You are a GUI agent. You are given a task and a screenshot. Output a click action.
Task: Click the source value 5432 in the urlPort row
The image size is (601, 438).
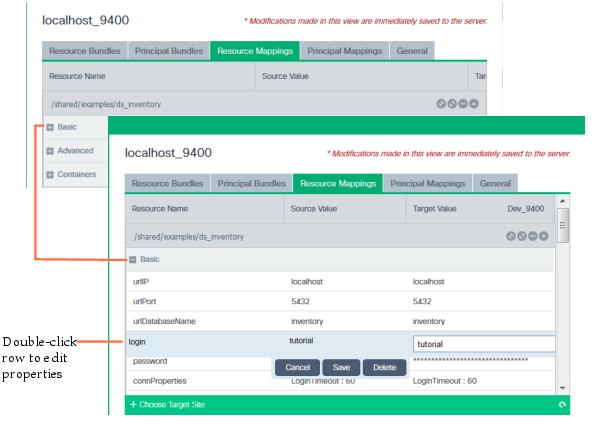tap(300, 302)
